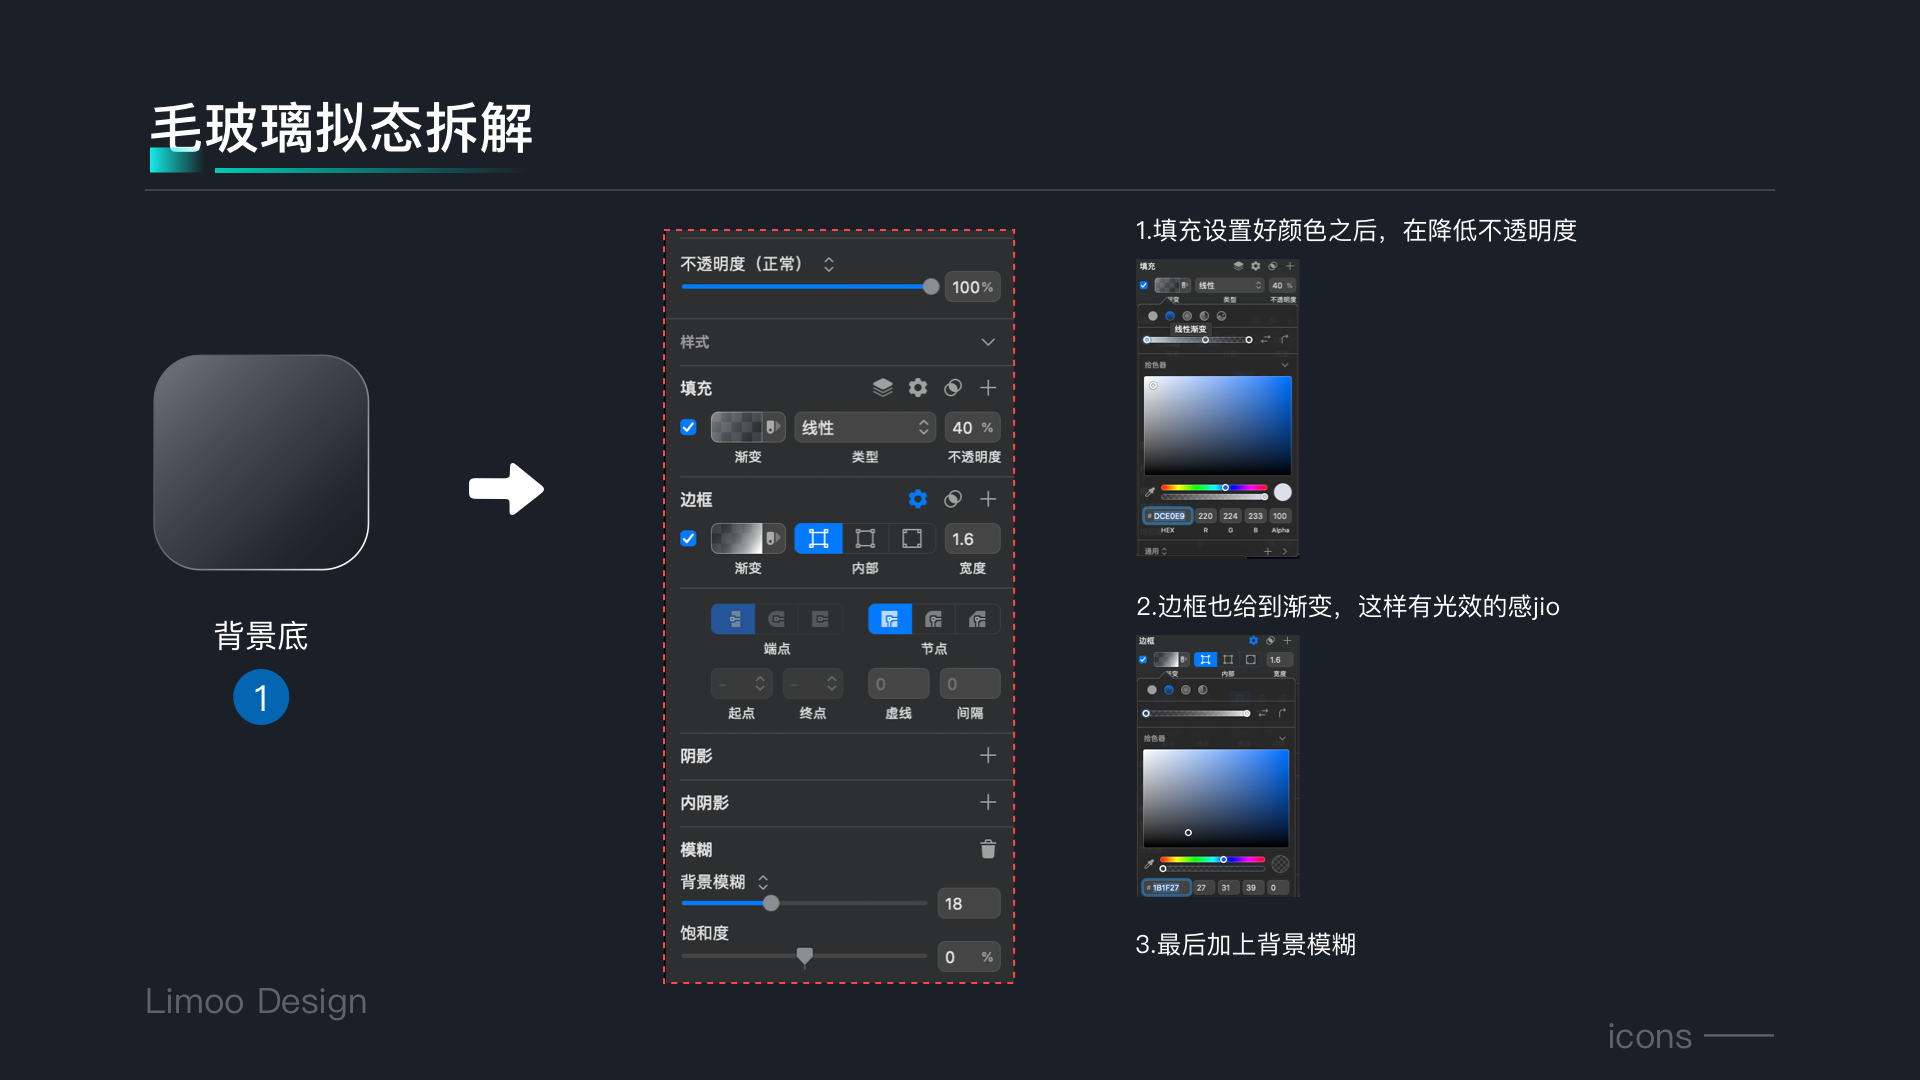Open the 背景模糊 blur type selector

tap(763, 882)
